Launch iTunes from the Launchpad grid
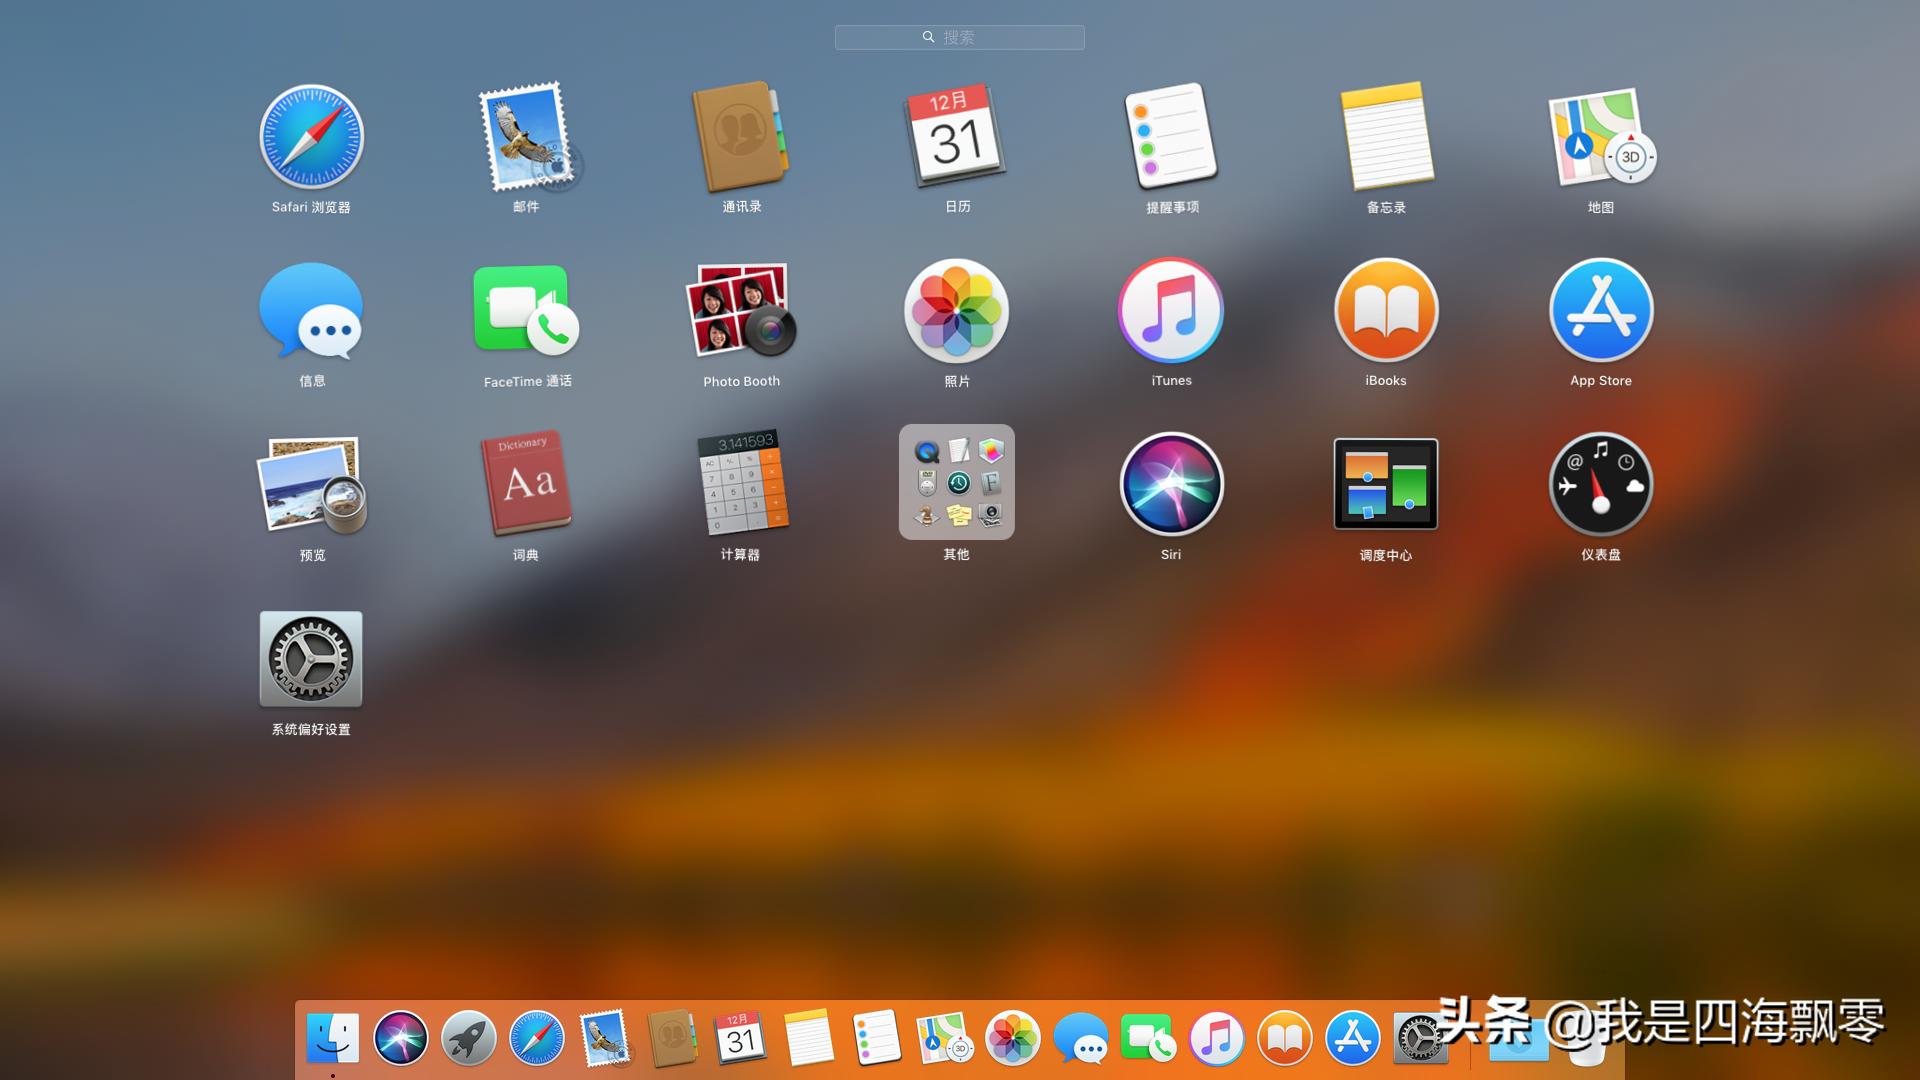The image size is (1920, 1080). 1171,311
